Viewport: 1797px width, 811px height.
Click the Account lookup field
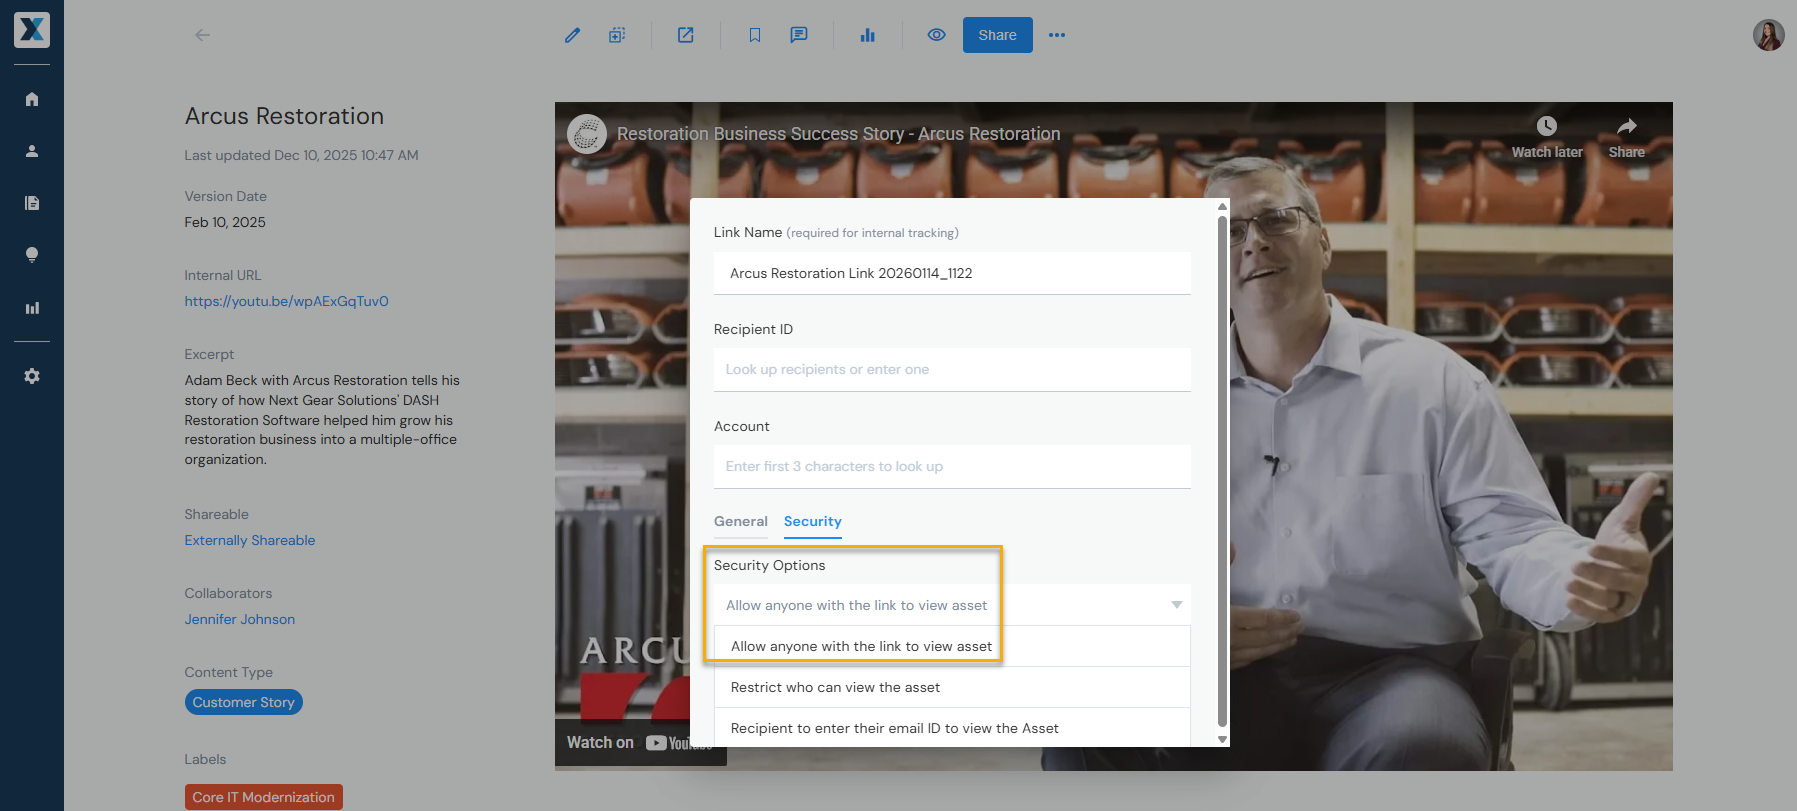(x=952, y=467)
